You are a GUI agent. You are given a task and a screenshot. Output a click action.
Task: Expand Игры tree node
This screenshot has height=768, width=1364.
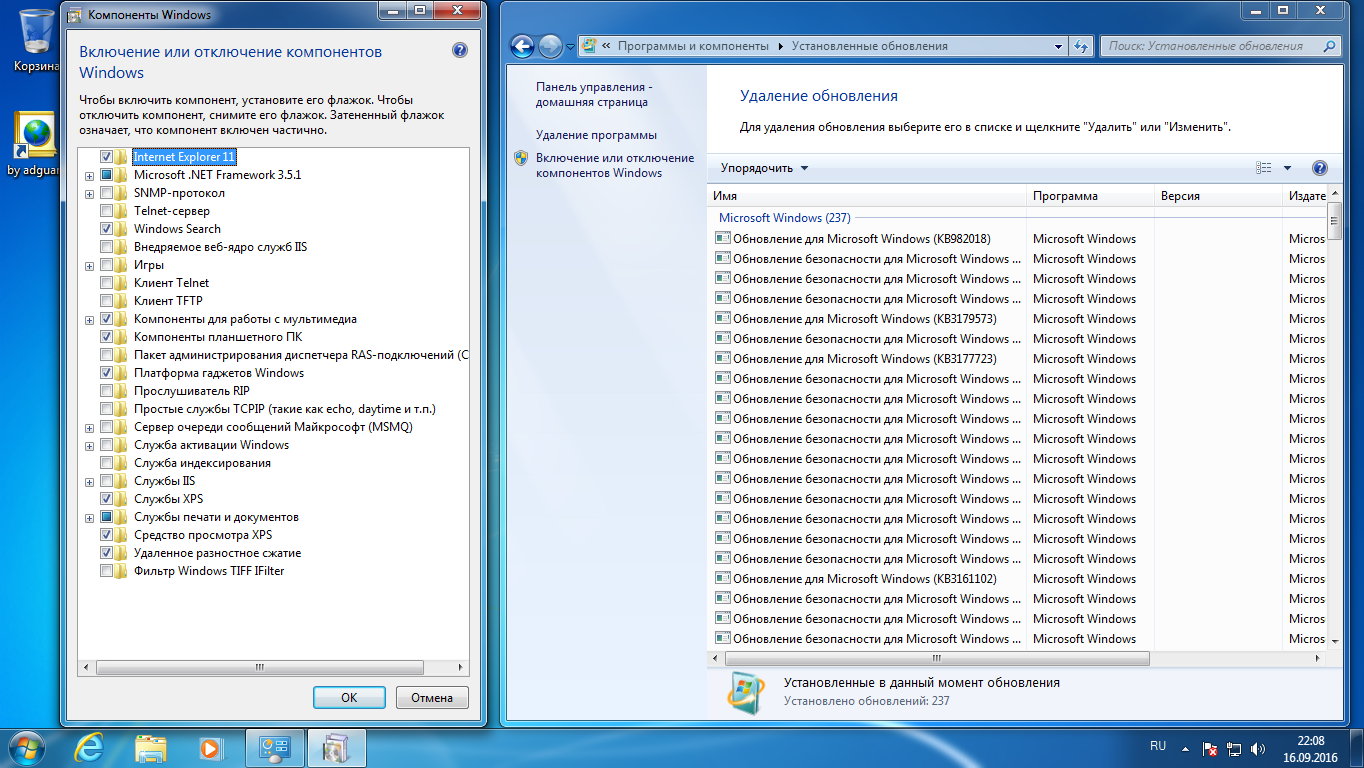(89, 266)
